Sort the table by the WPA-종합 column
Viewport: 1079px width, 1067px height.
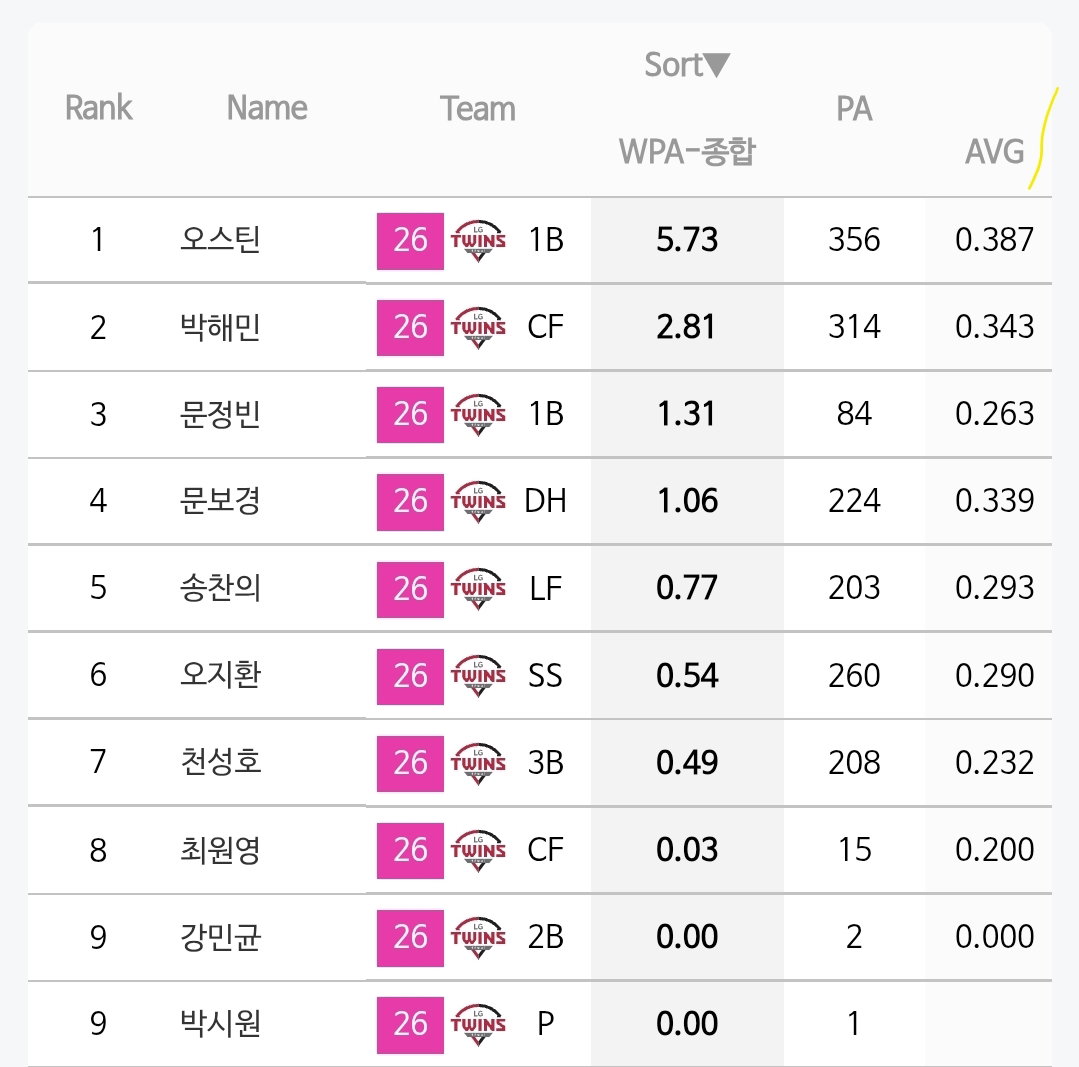(x=687, y=151)
